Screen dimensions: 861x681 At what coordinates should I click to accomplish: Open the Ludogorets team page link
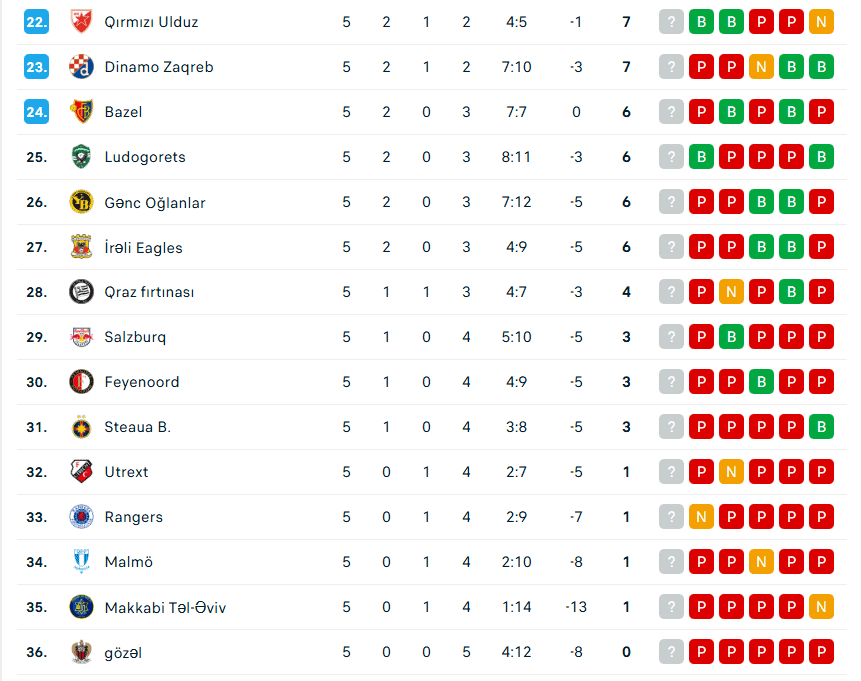(145, 157)
